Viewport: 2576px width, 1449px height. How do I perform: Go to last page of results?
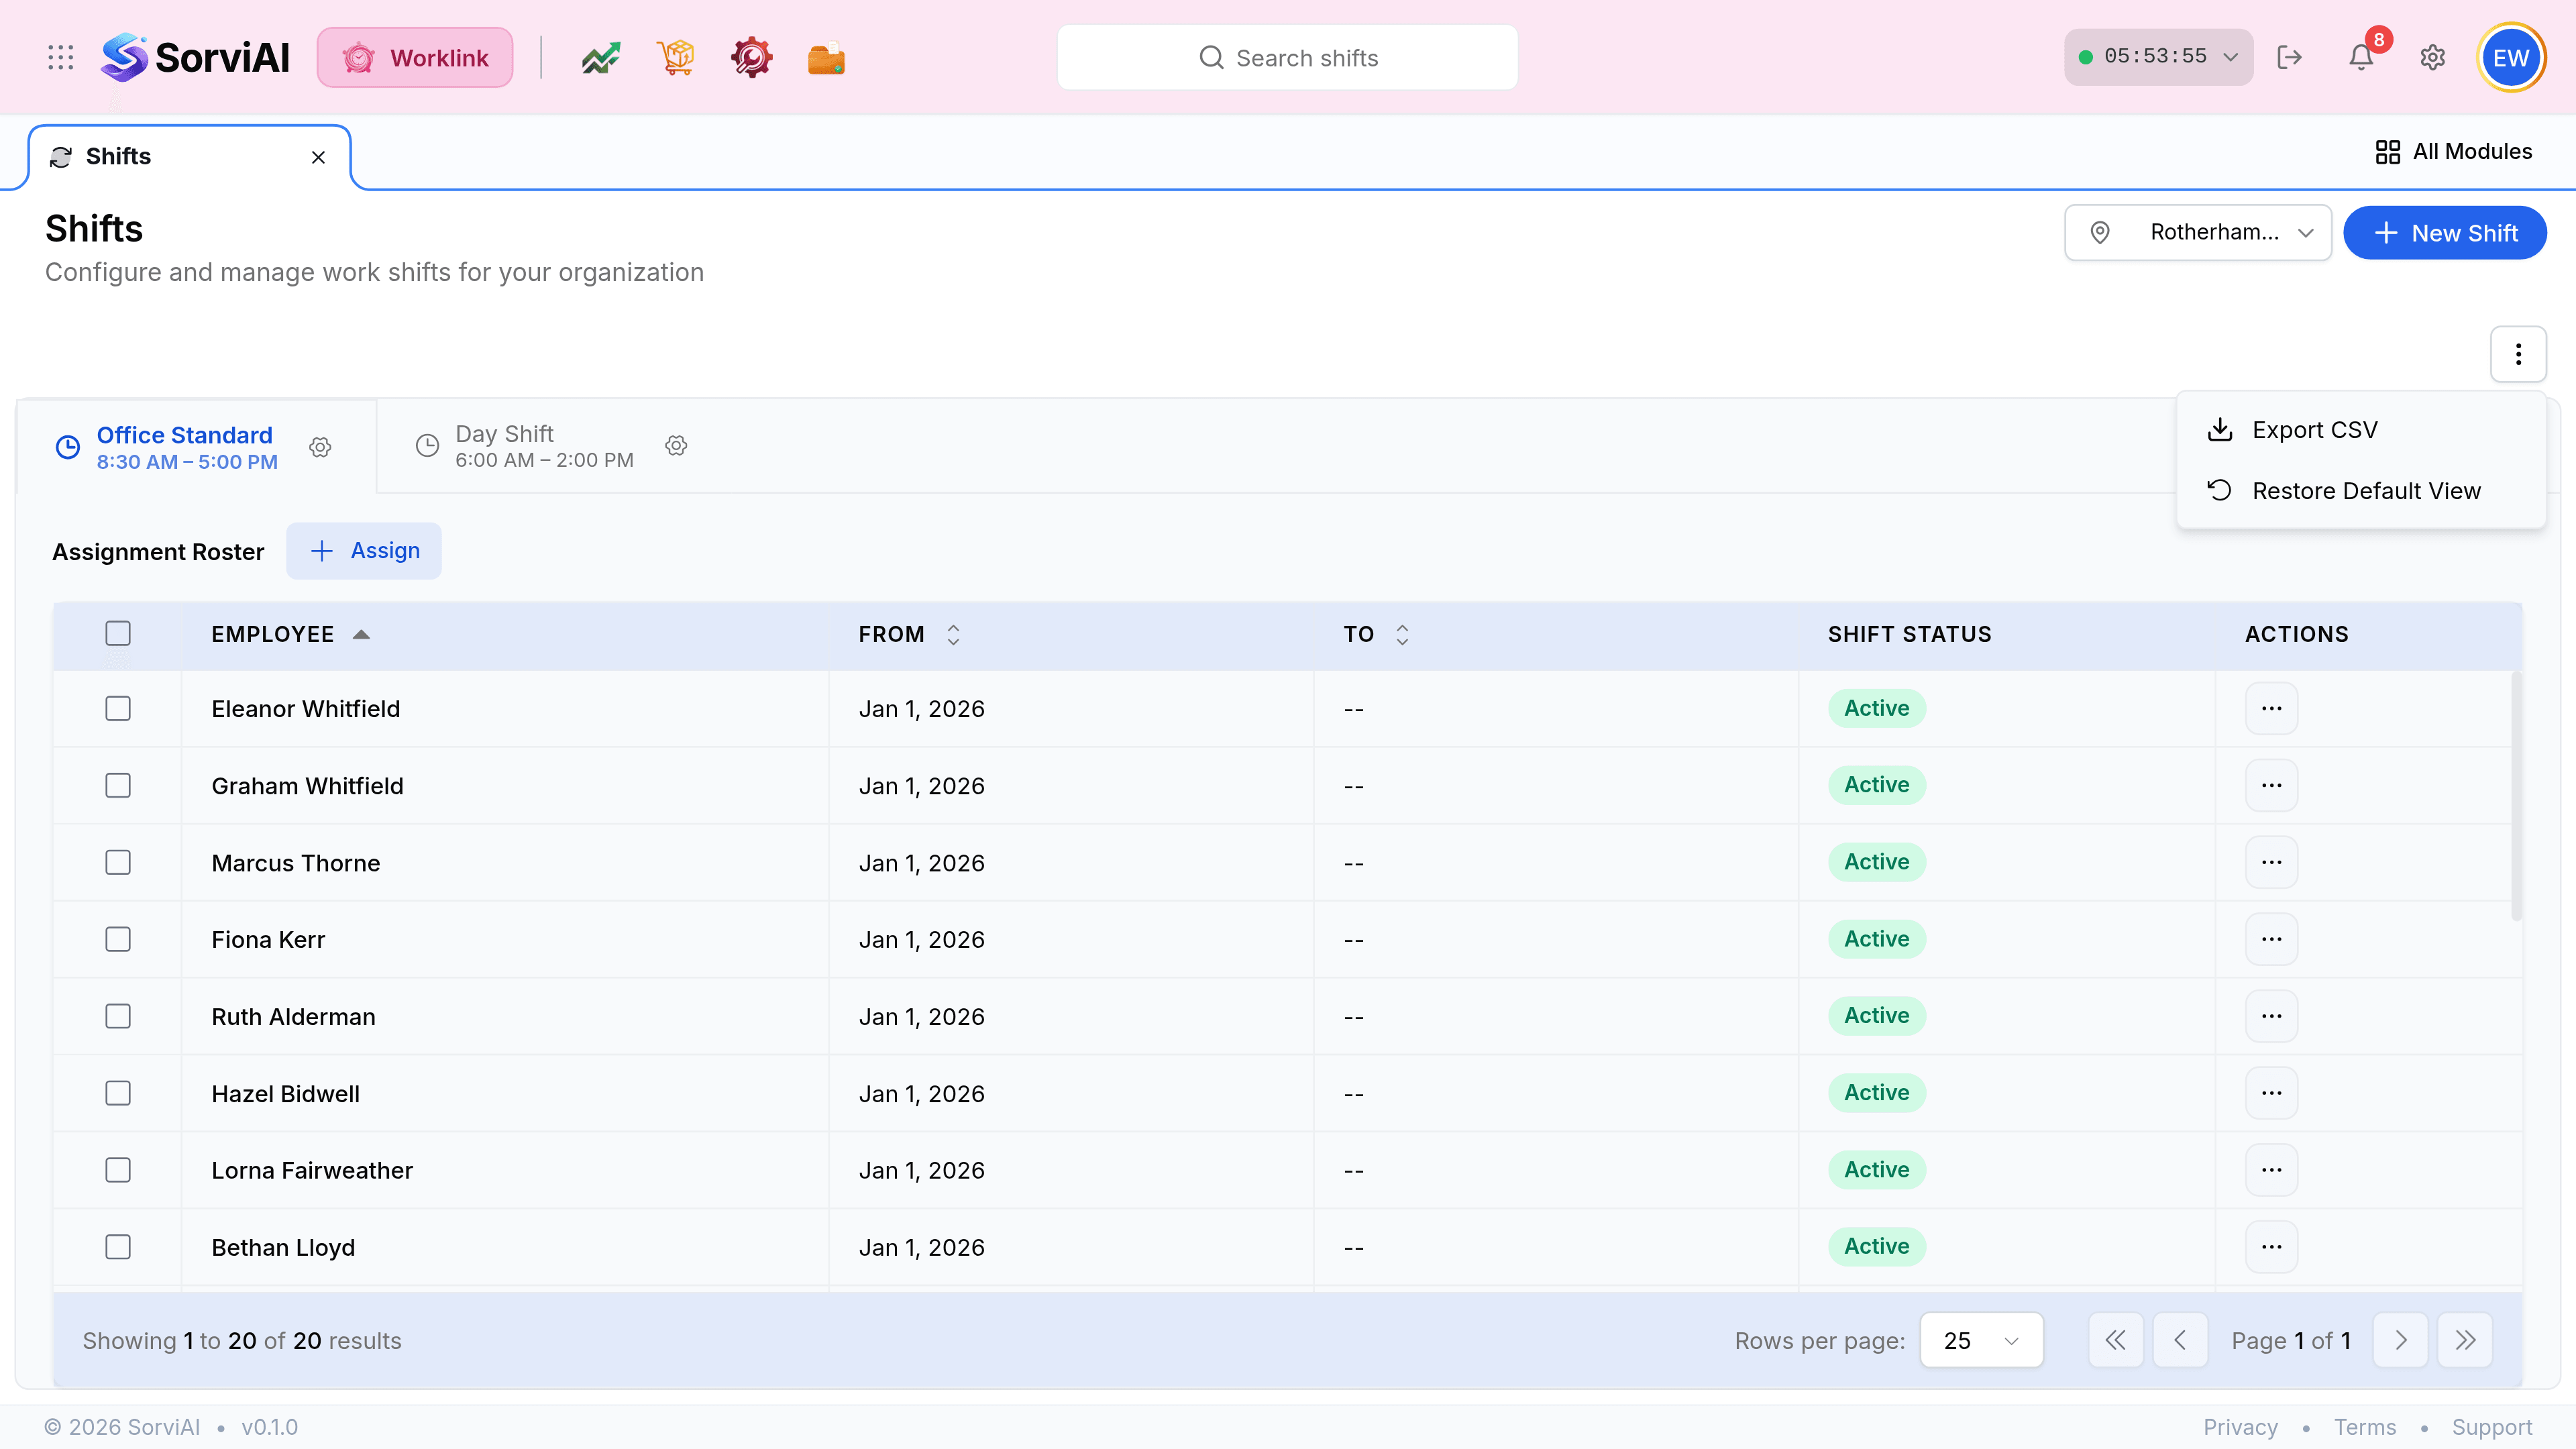pos(2465,1340)
